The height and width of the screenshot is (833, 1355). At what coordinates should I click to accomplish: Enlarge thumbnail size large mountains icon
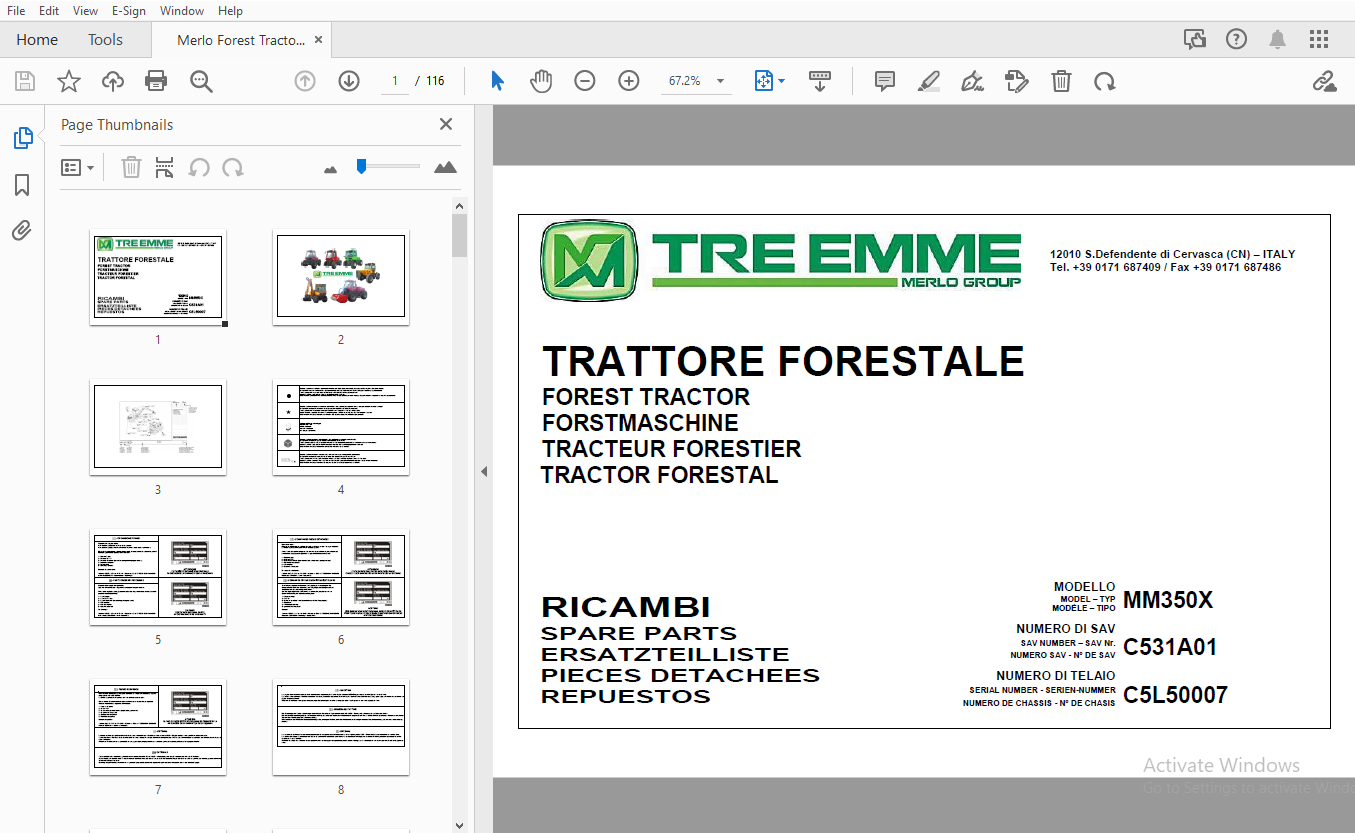[446, 167]
